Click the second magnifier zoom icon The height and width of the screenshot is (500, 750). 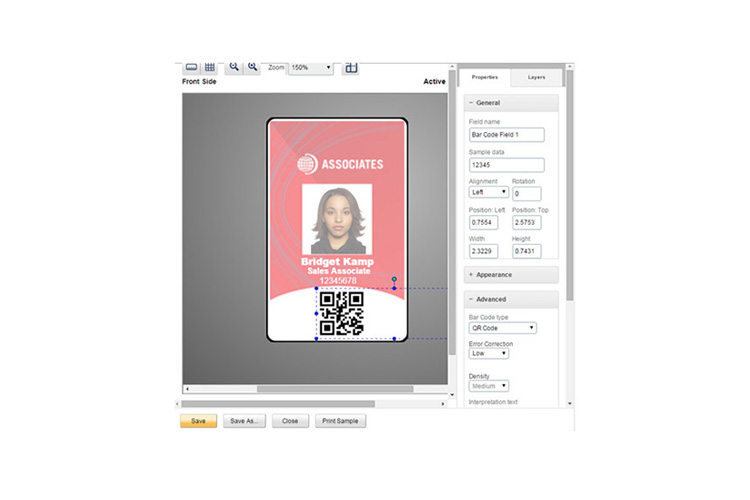coord(252,67)
